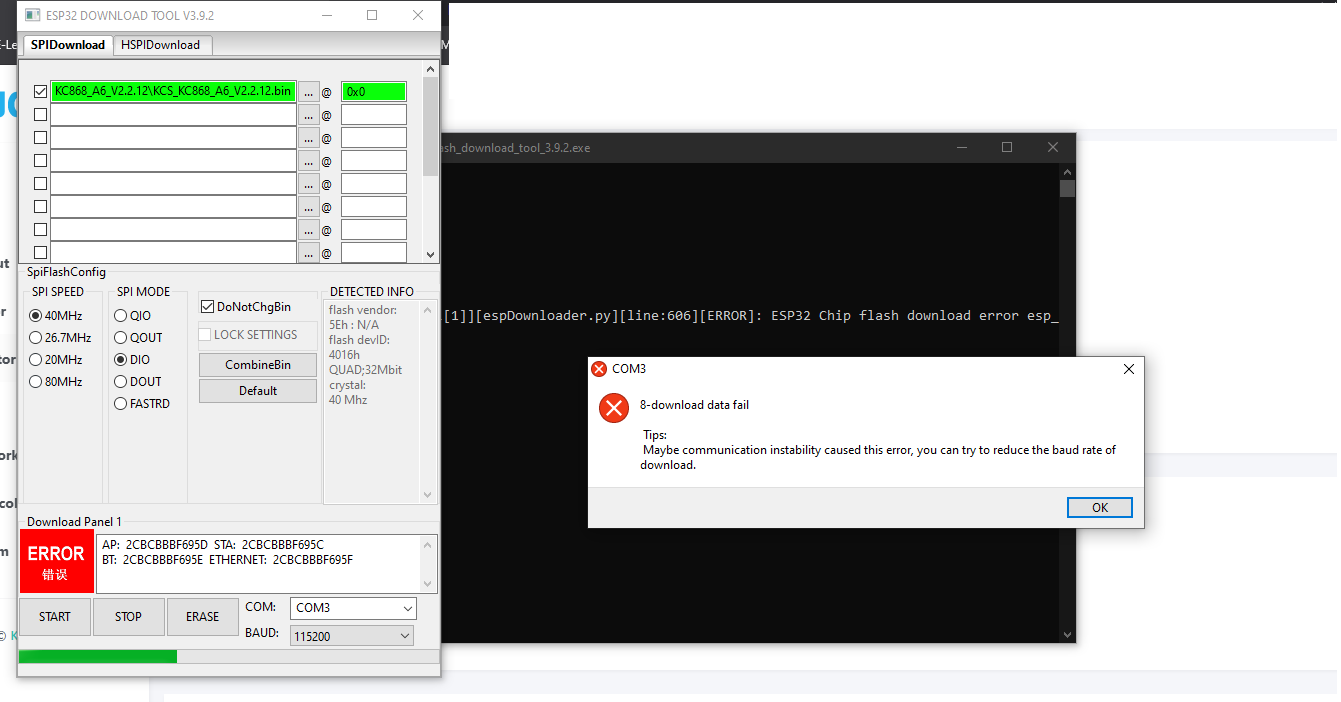Select 80MHz SPI speed

coord(36,382)
